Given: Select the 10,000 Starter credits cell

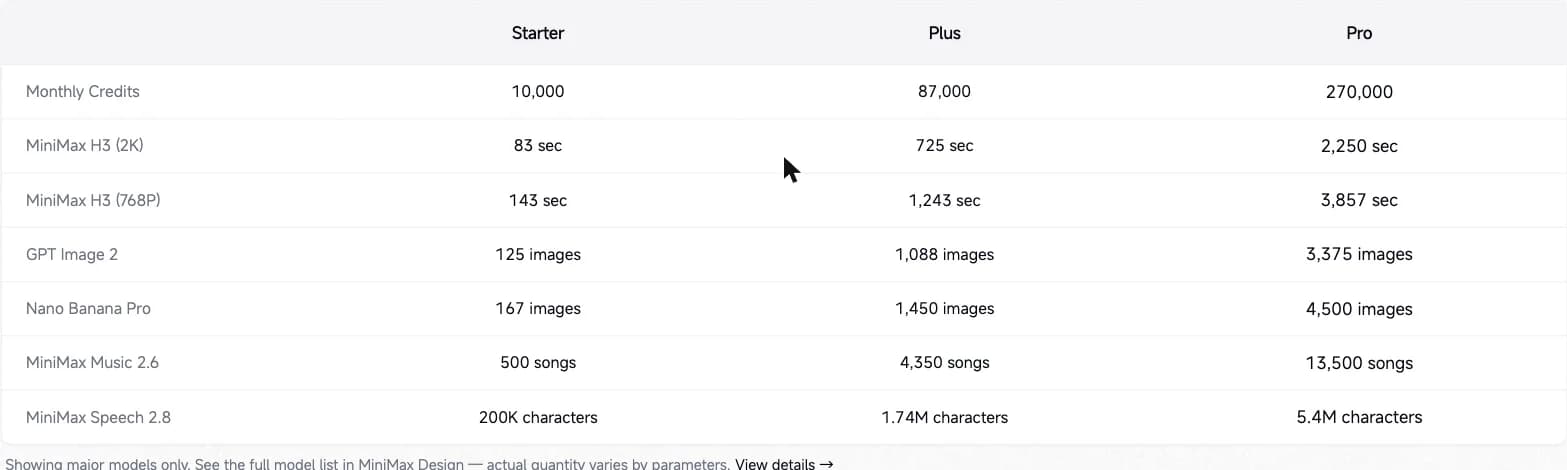Looking at the screenshot, I should [538, 91].
